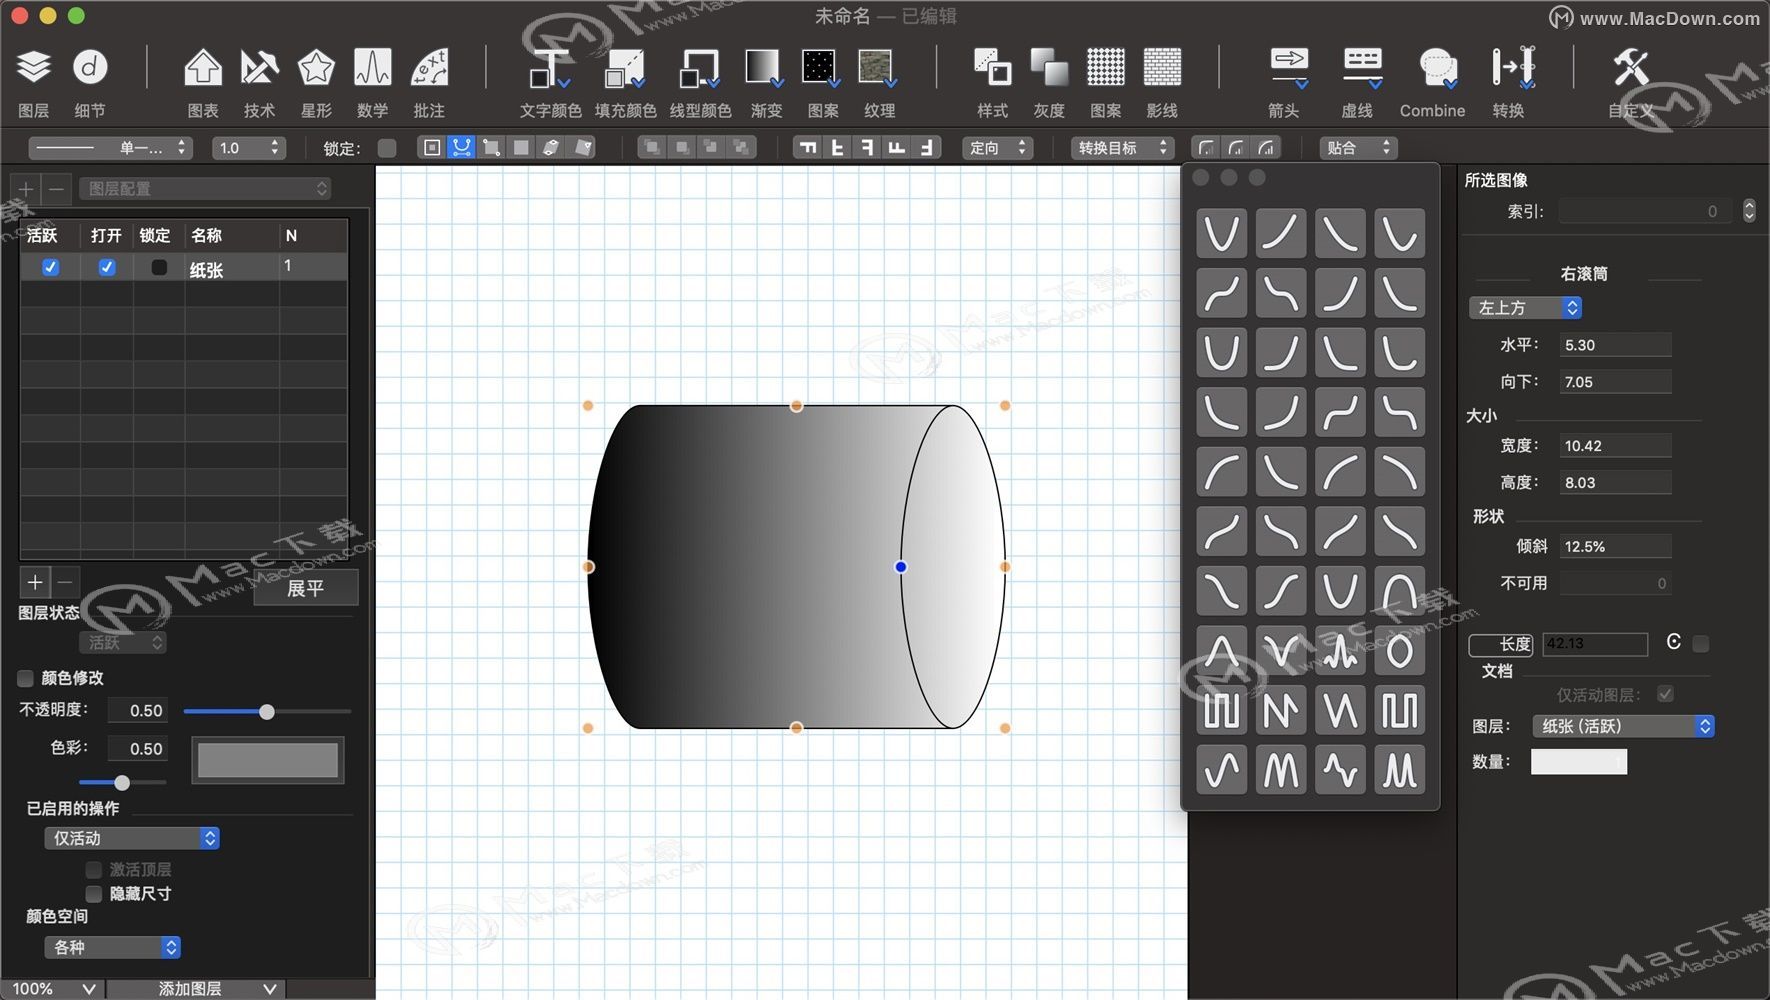Open the 左上方 anchor dropdown
The width and height of the screenshot is (1770, 1000).
[x=1525, y=307]
